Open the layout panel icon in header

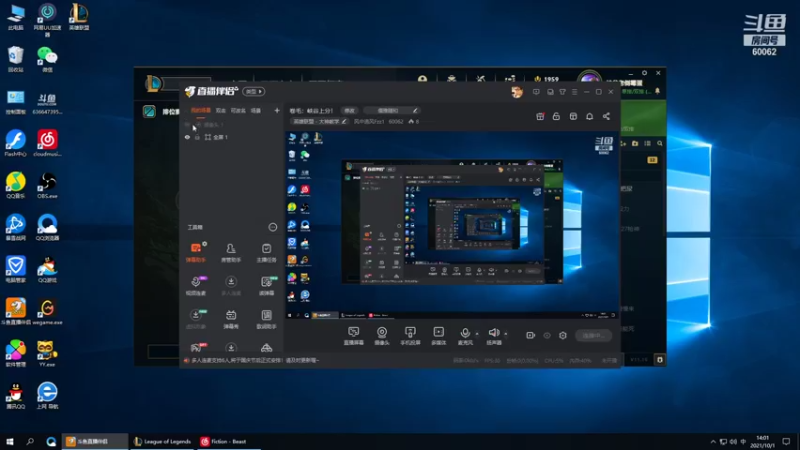573,116
